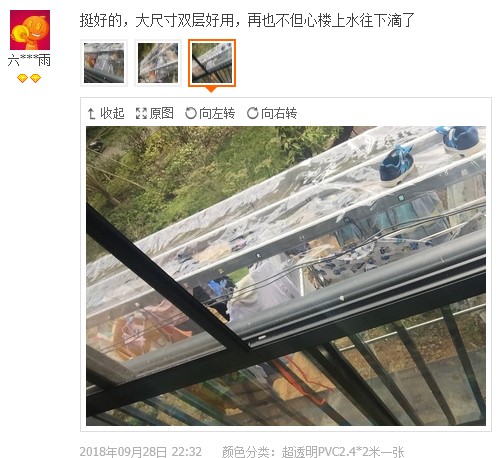This screenshot has width=497, height=458.
Task: Open the reviewer's orange mascot avatar
Action: click(30, 30)
